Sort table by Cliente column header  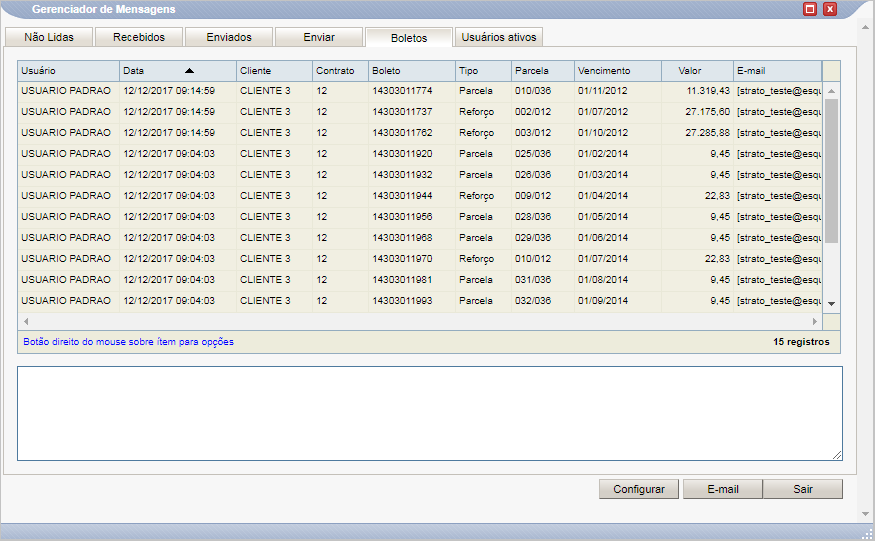(x=275, y=71)
